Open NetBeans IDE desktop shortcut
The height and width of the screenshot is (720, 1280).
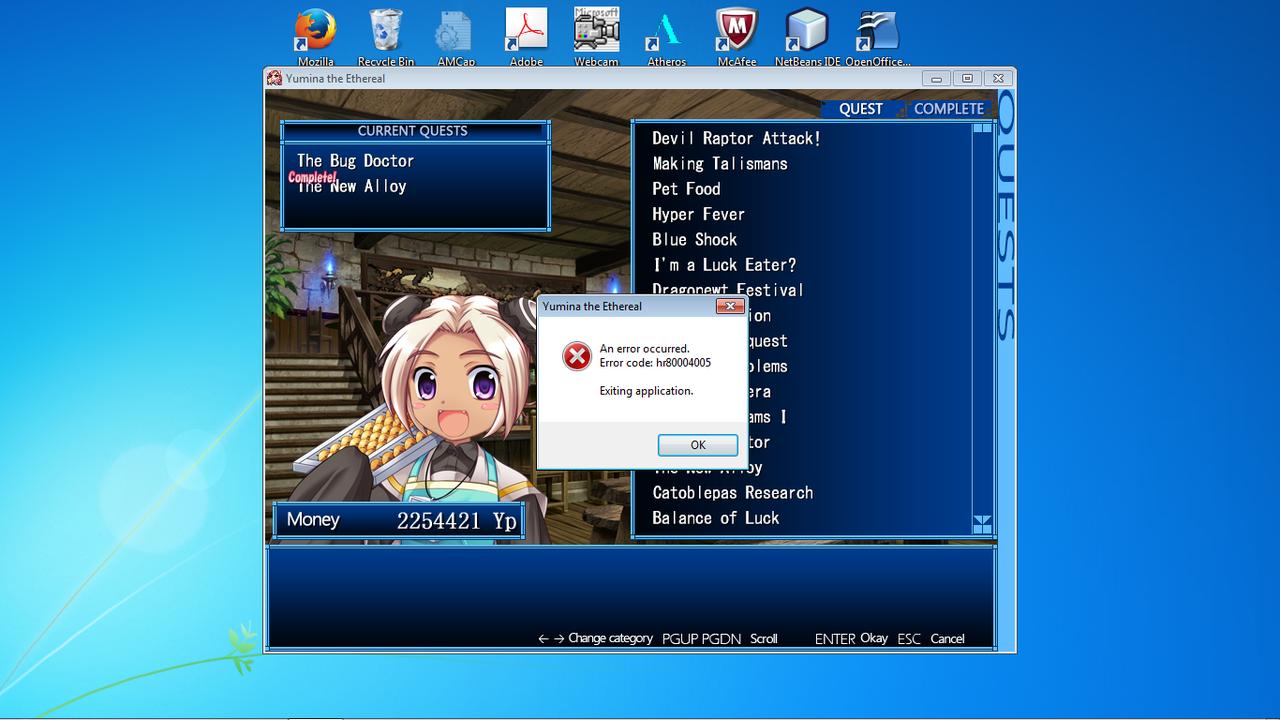point(806,31)
